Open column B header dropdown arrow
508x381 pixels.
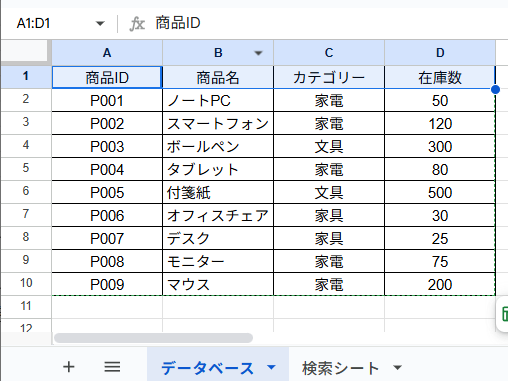pos(258,53)
